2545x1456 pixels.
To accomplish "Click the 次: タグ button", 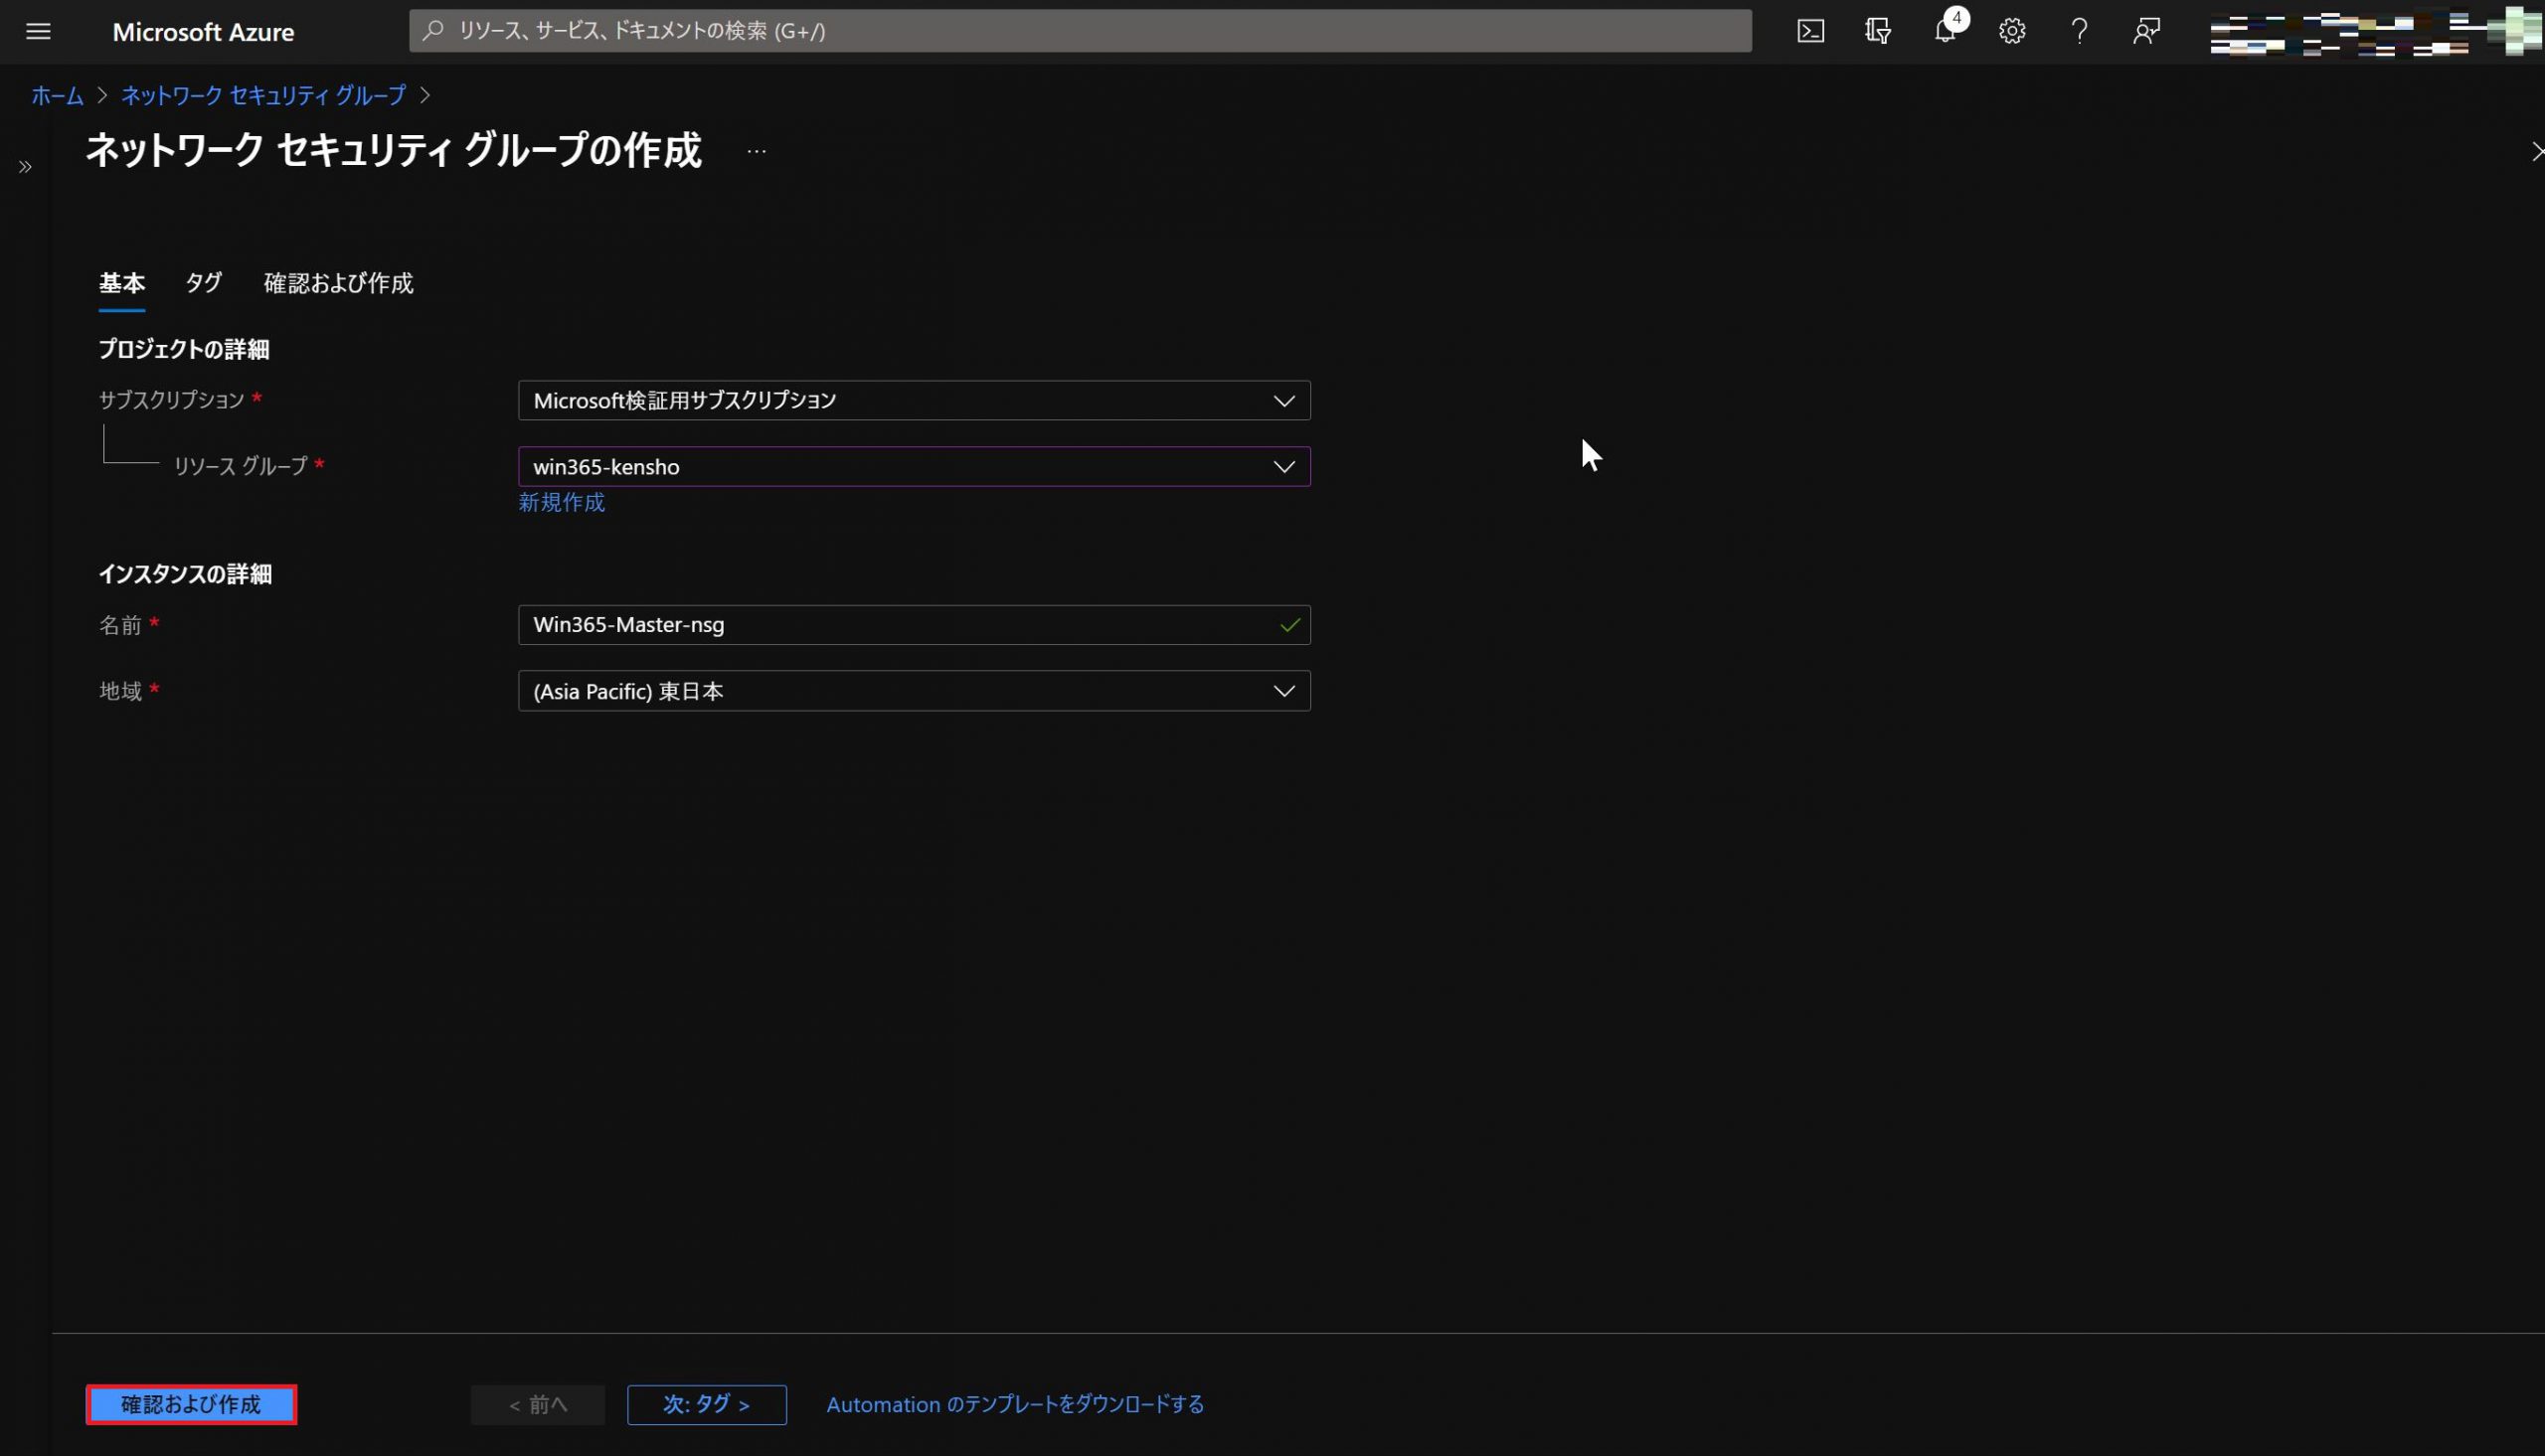I will coord(706,1404).
